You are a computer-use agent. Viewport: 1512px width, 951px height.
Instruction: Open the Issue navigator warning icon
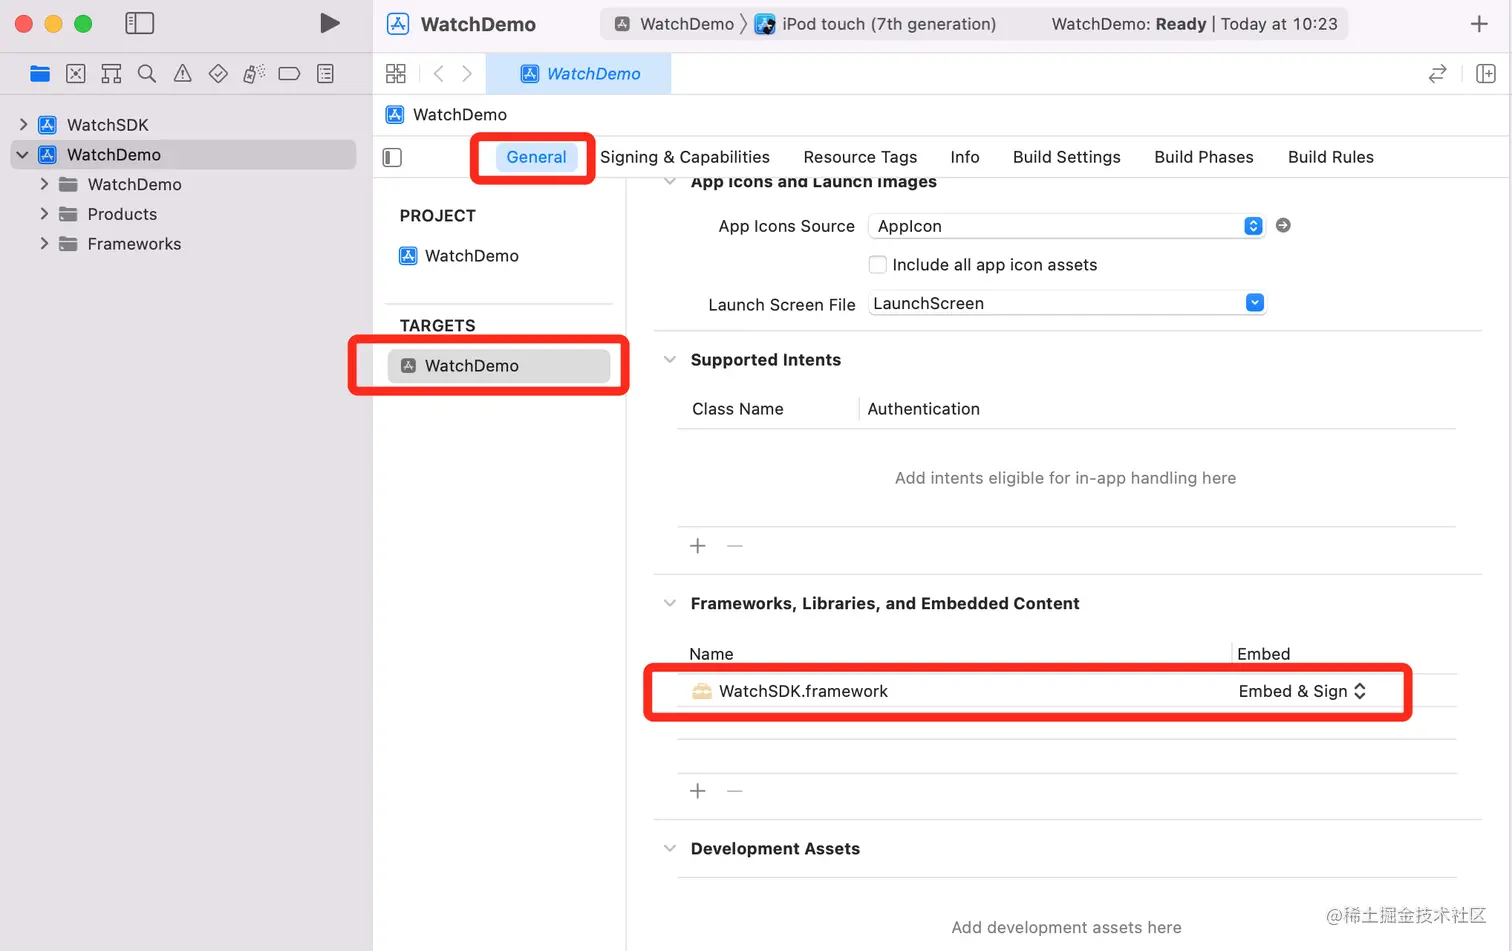click(182, 73)
